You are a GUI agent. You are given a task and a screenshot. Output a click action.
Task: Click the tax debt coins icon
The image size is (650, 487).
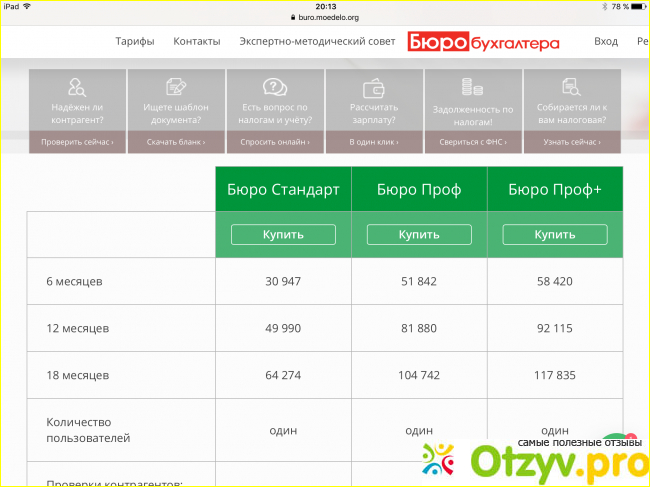pyautogui.click(x=472, y=87)
